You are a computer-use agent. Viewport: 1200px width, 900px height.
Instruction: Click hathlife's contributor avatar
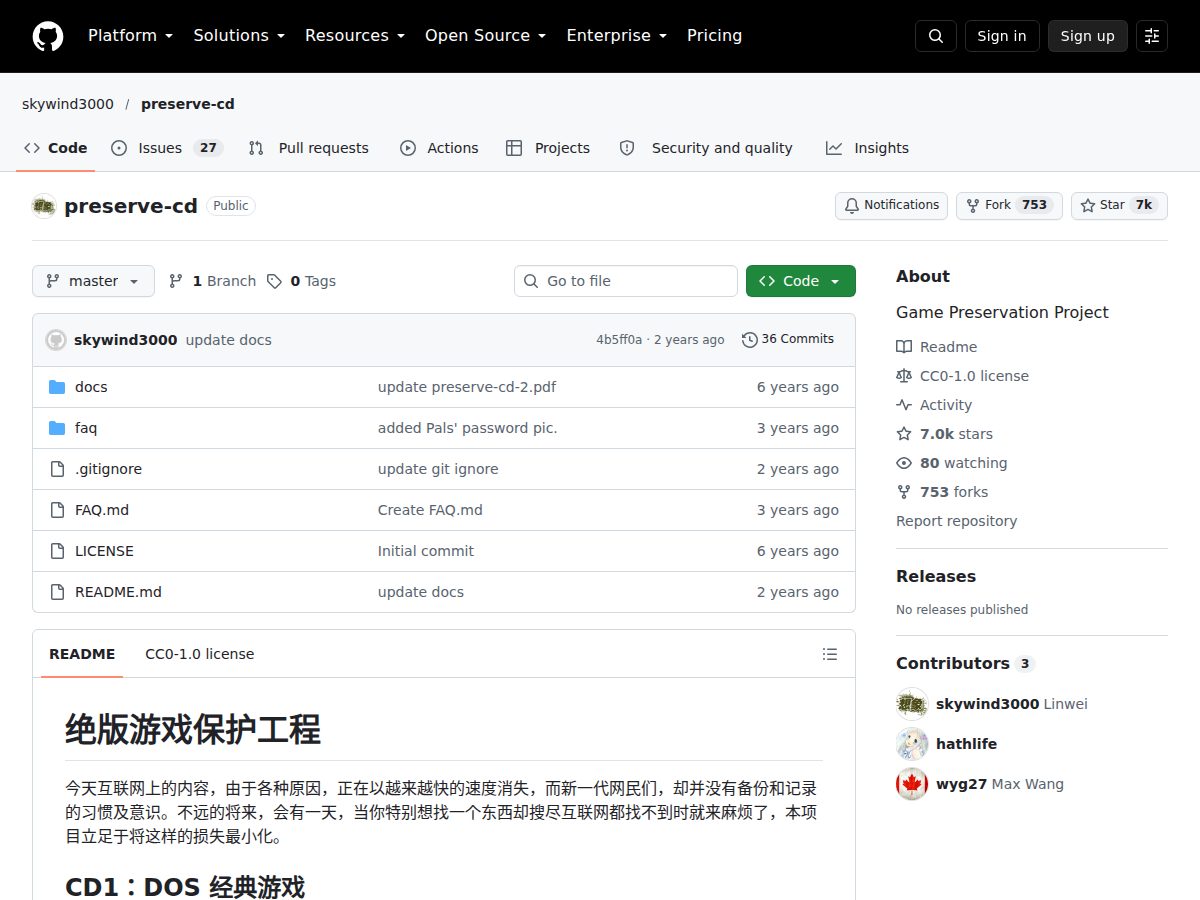tap(912, 744)
